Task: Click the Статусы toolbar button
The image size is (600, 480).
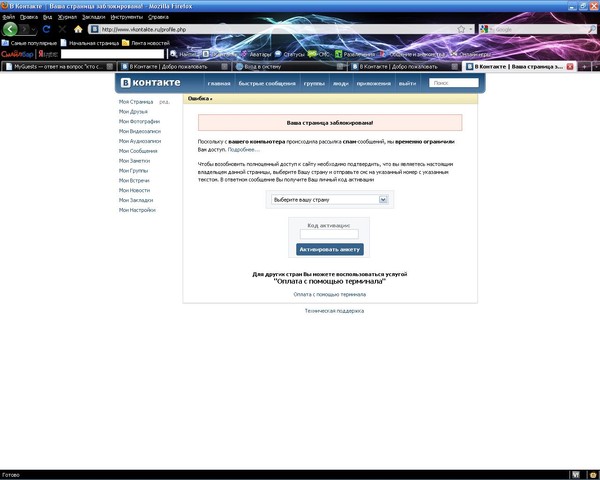Action: pyautogui.click(x=290, y=54)
